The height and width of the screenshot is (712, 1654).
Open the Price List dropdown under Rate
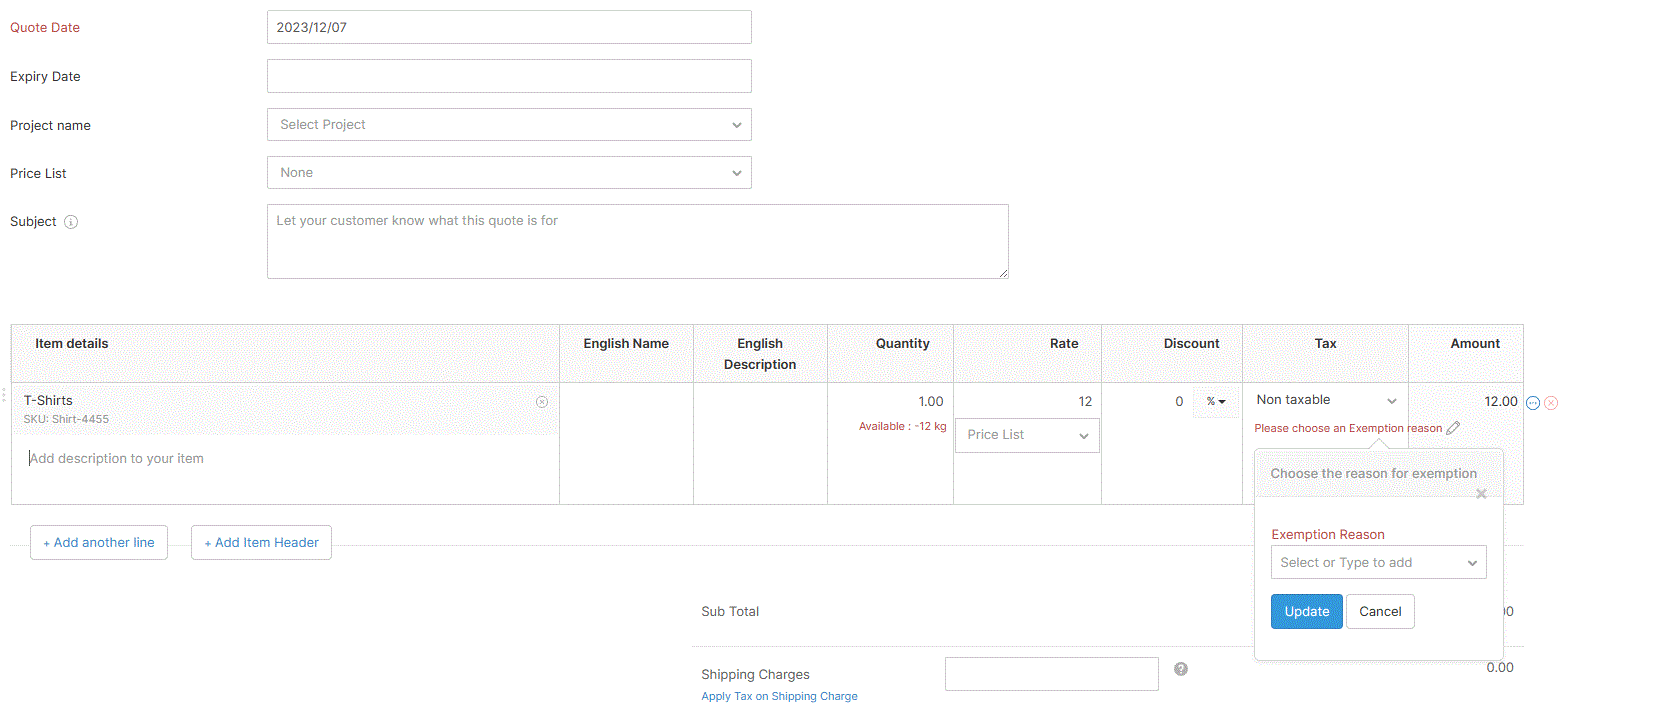point(1027,435)
